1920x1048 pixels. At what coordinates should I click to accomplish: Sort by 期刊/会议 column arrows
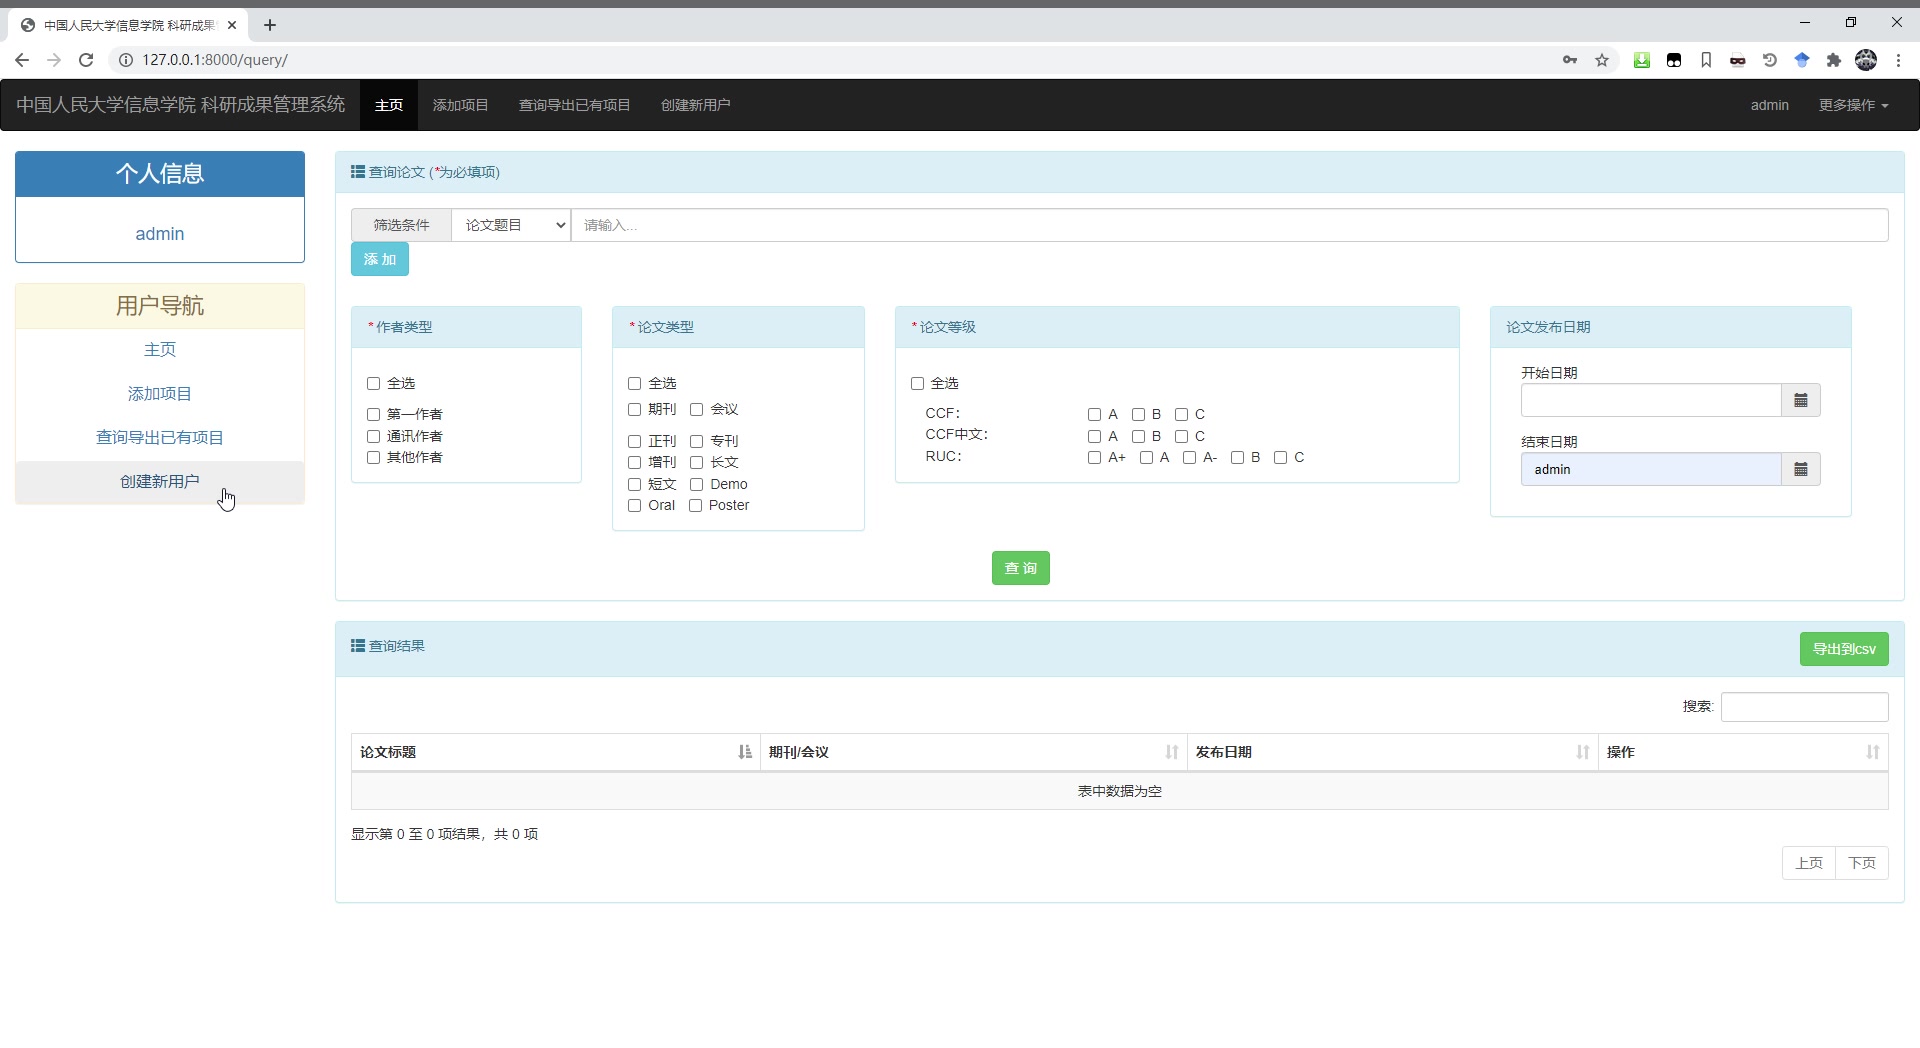coord(1172,752)
